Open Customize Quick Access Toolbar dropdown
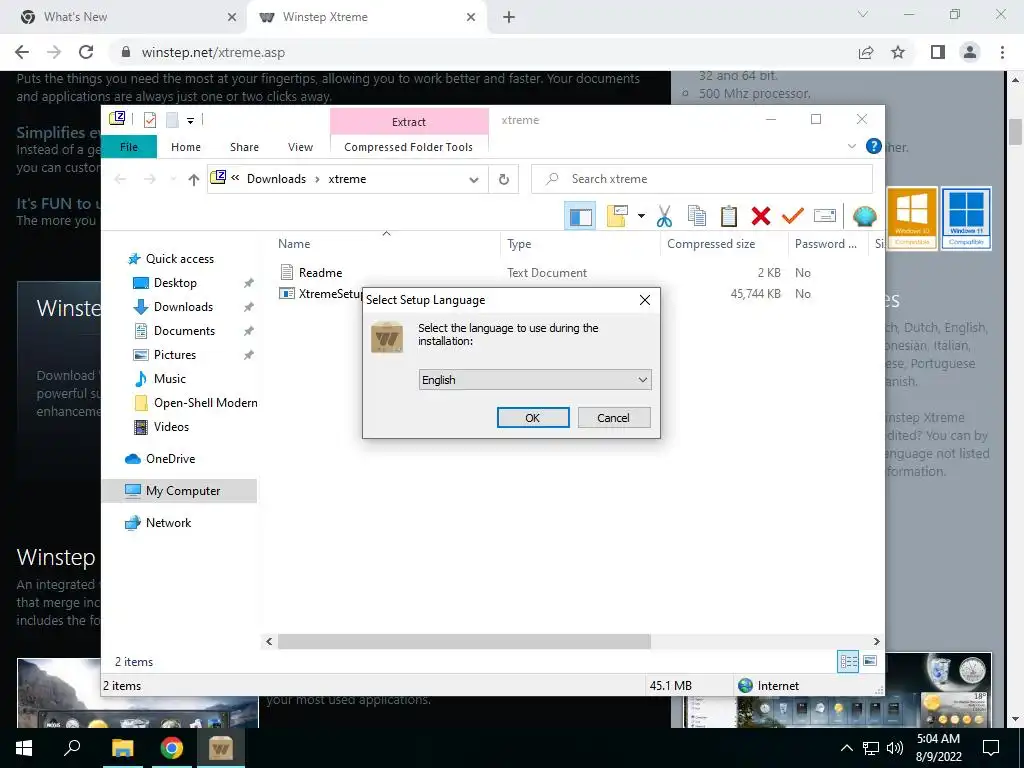The image size is (1024, 768). point(191,120)
